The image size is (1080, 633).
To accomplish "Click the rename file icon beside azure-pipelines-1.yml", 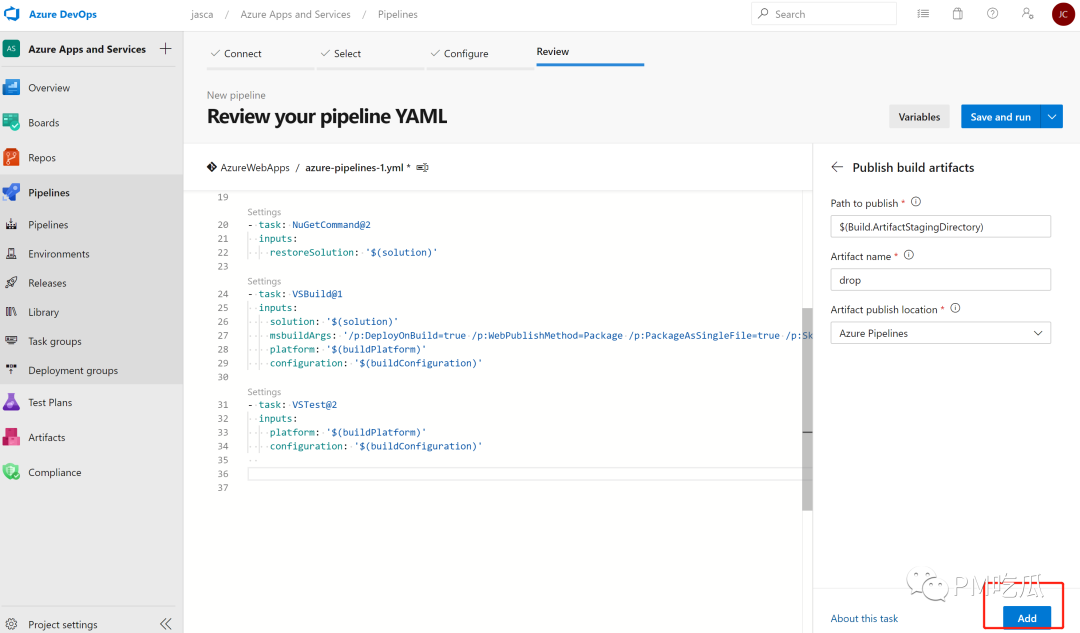I will pyautogui.click(x=422, y=167).
